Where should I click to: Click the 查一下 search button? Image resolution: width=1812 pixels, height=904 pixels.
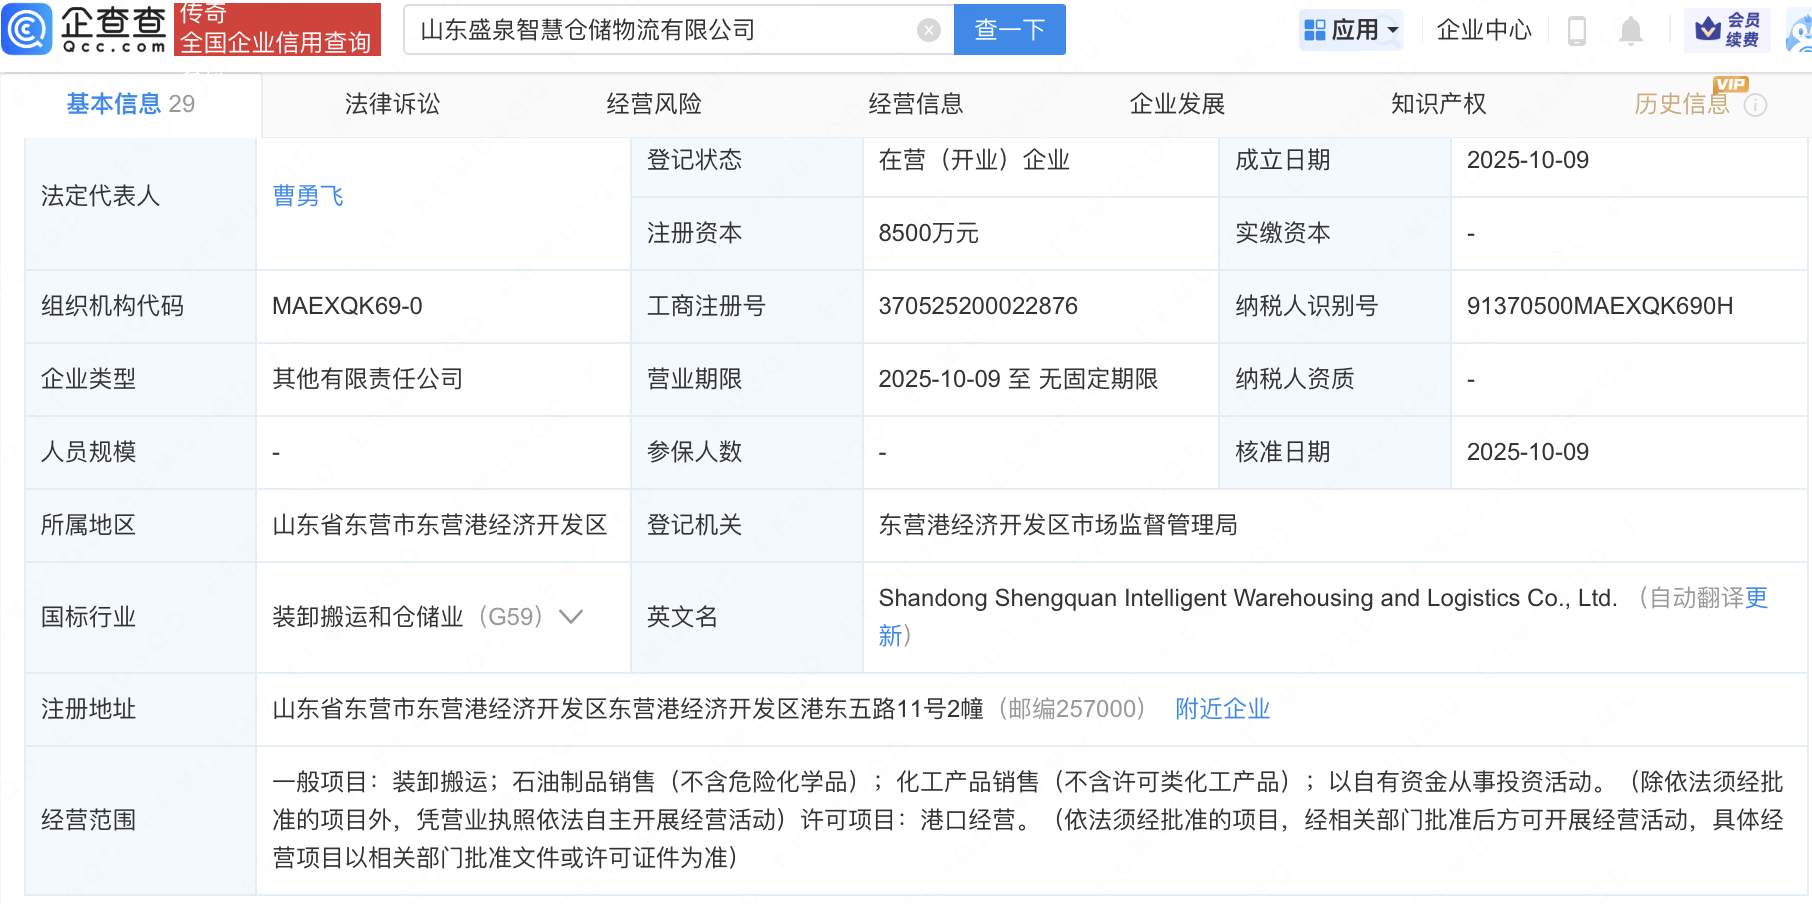click(x=1009, y=30)
